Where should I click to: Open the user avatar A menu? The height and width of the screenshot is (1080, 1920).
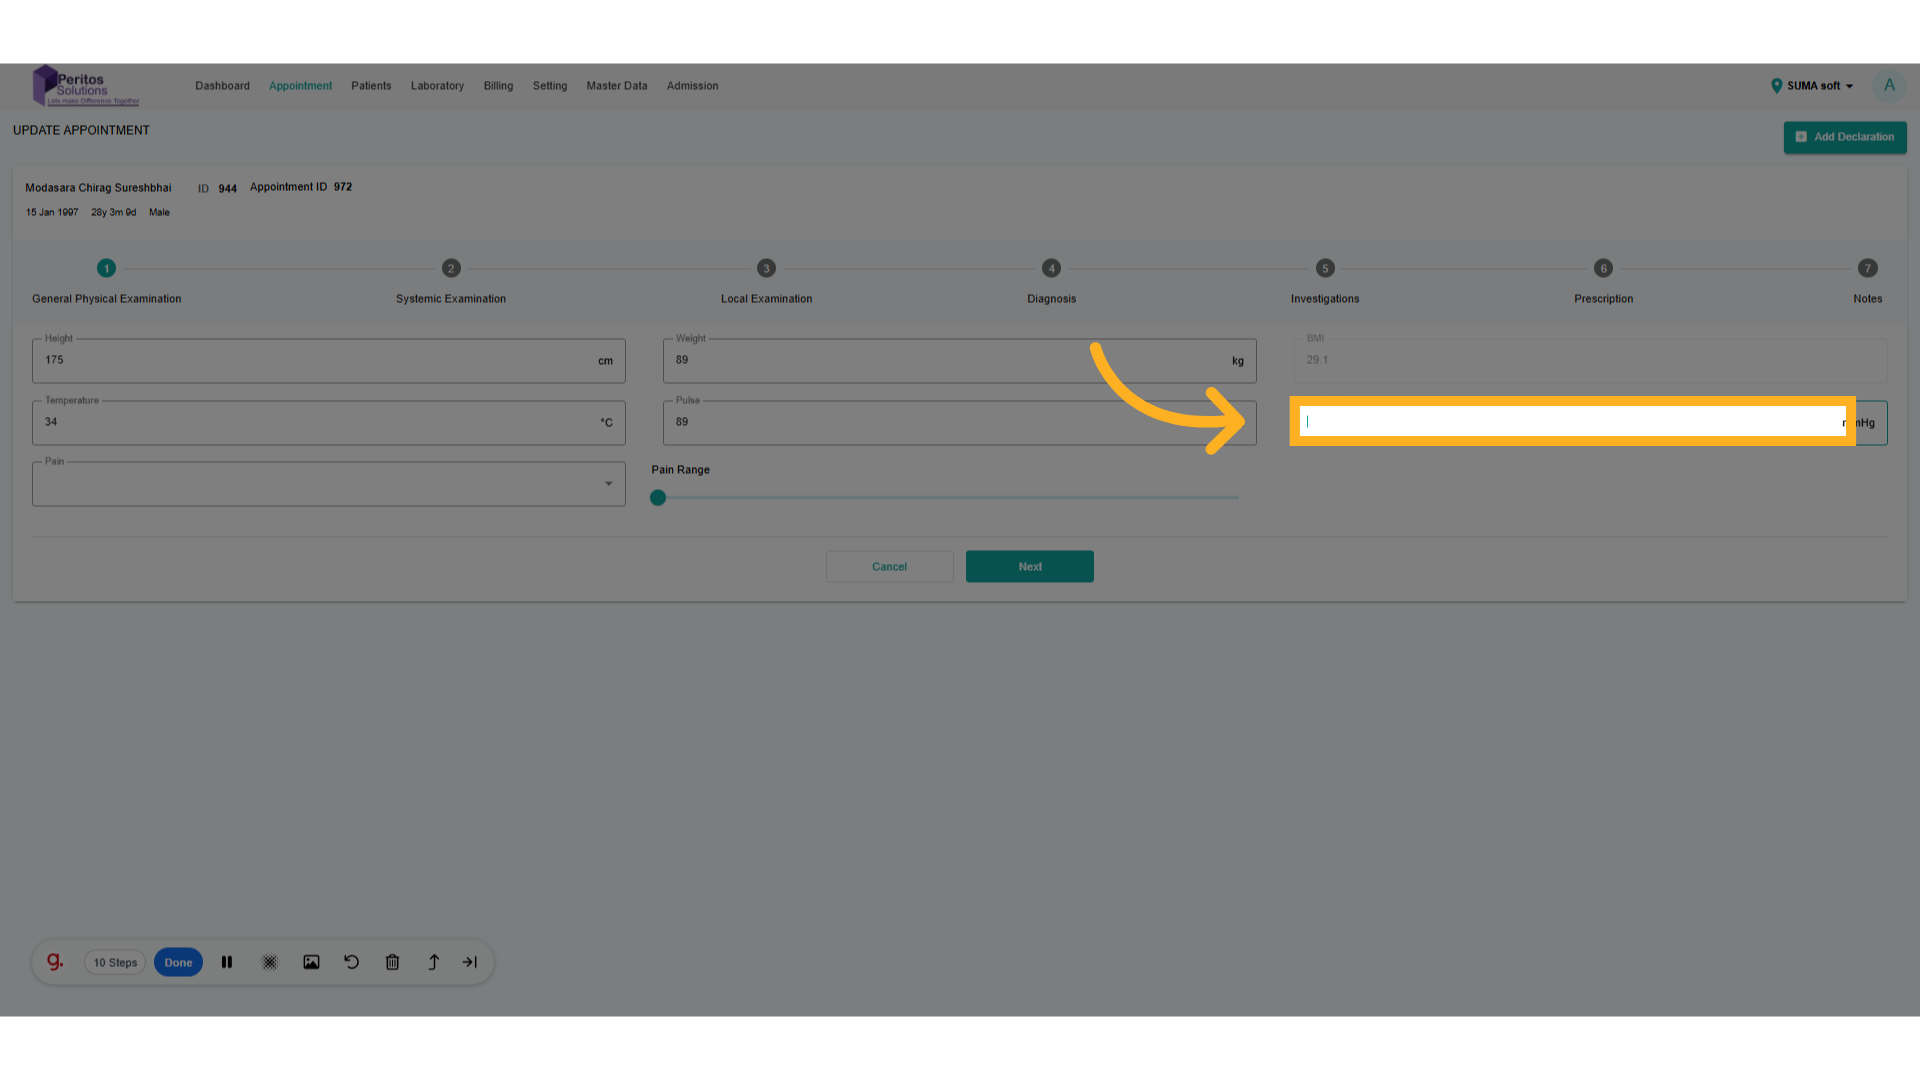tap(1889, 86)
